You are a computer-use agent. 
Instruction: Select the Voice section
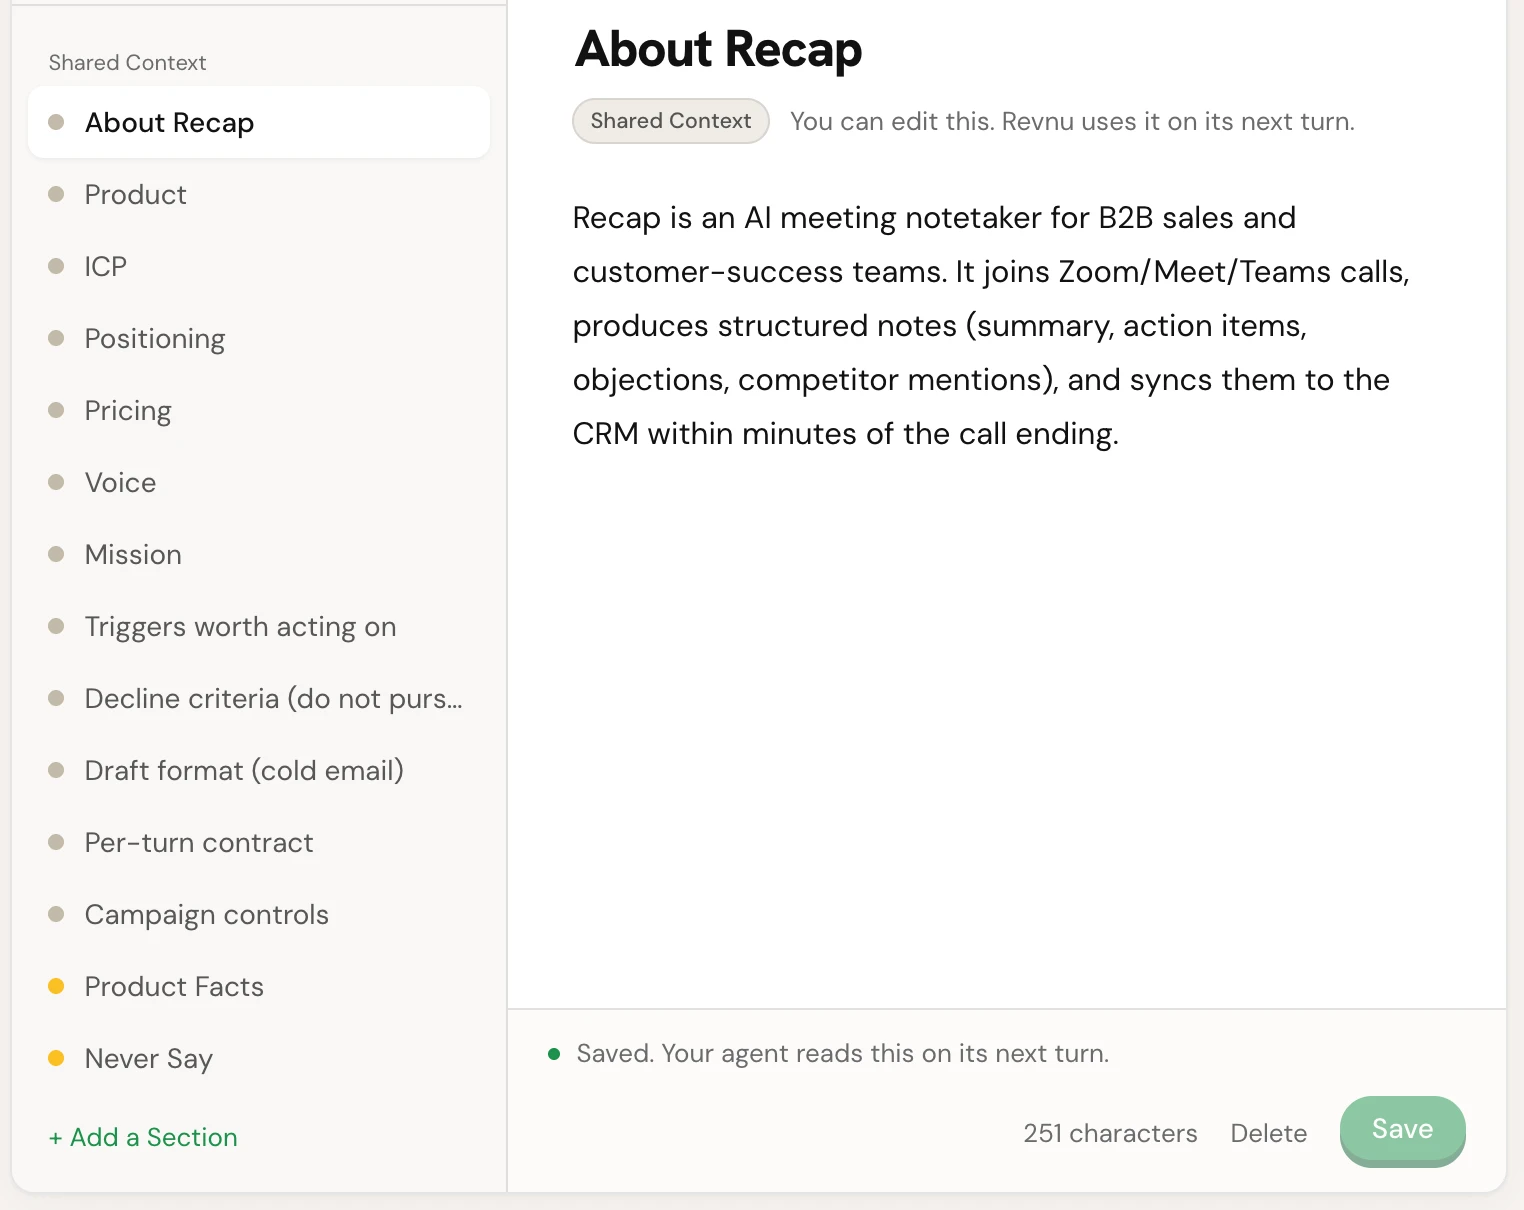tap(259, 482)
